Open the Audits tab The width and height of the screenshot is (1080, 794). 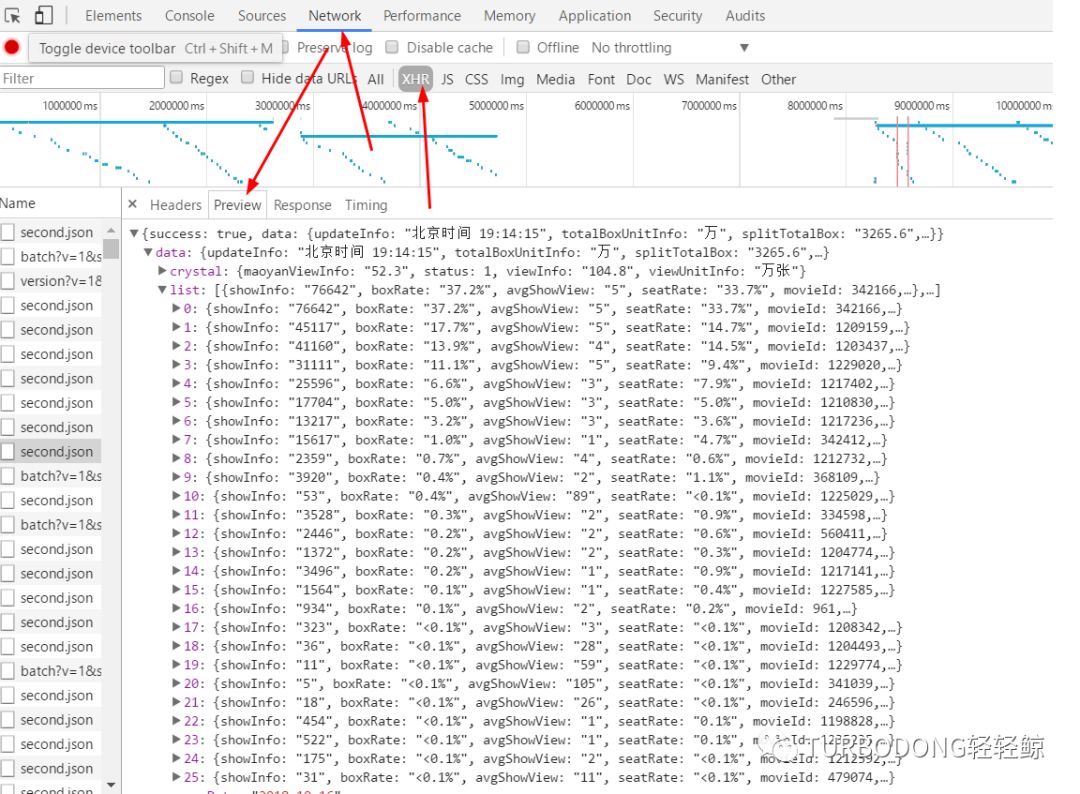pyautogui.click(x=745, y=15)
